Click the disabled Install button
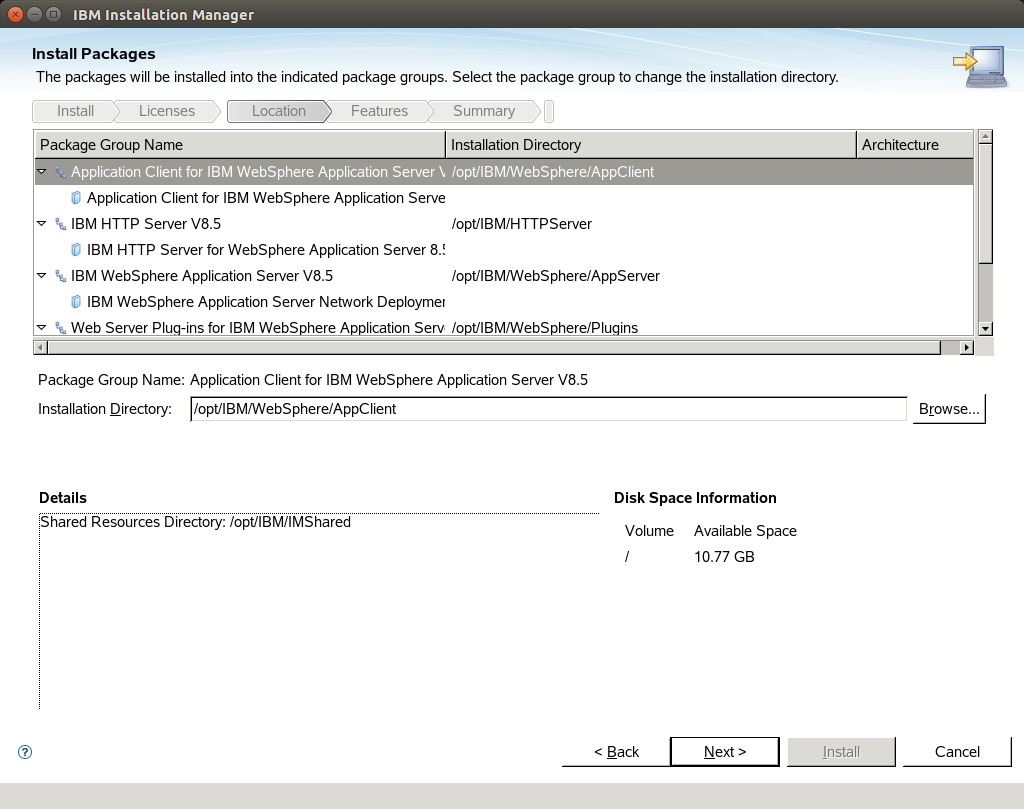Screen dimensions: 1024x809 click(841, 752)
